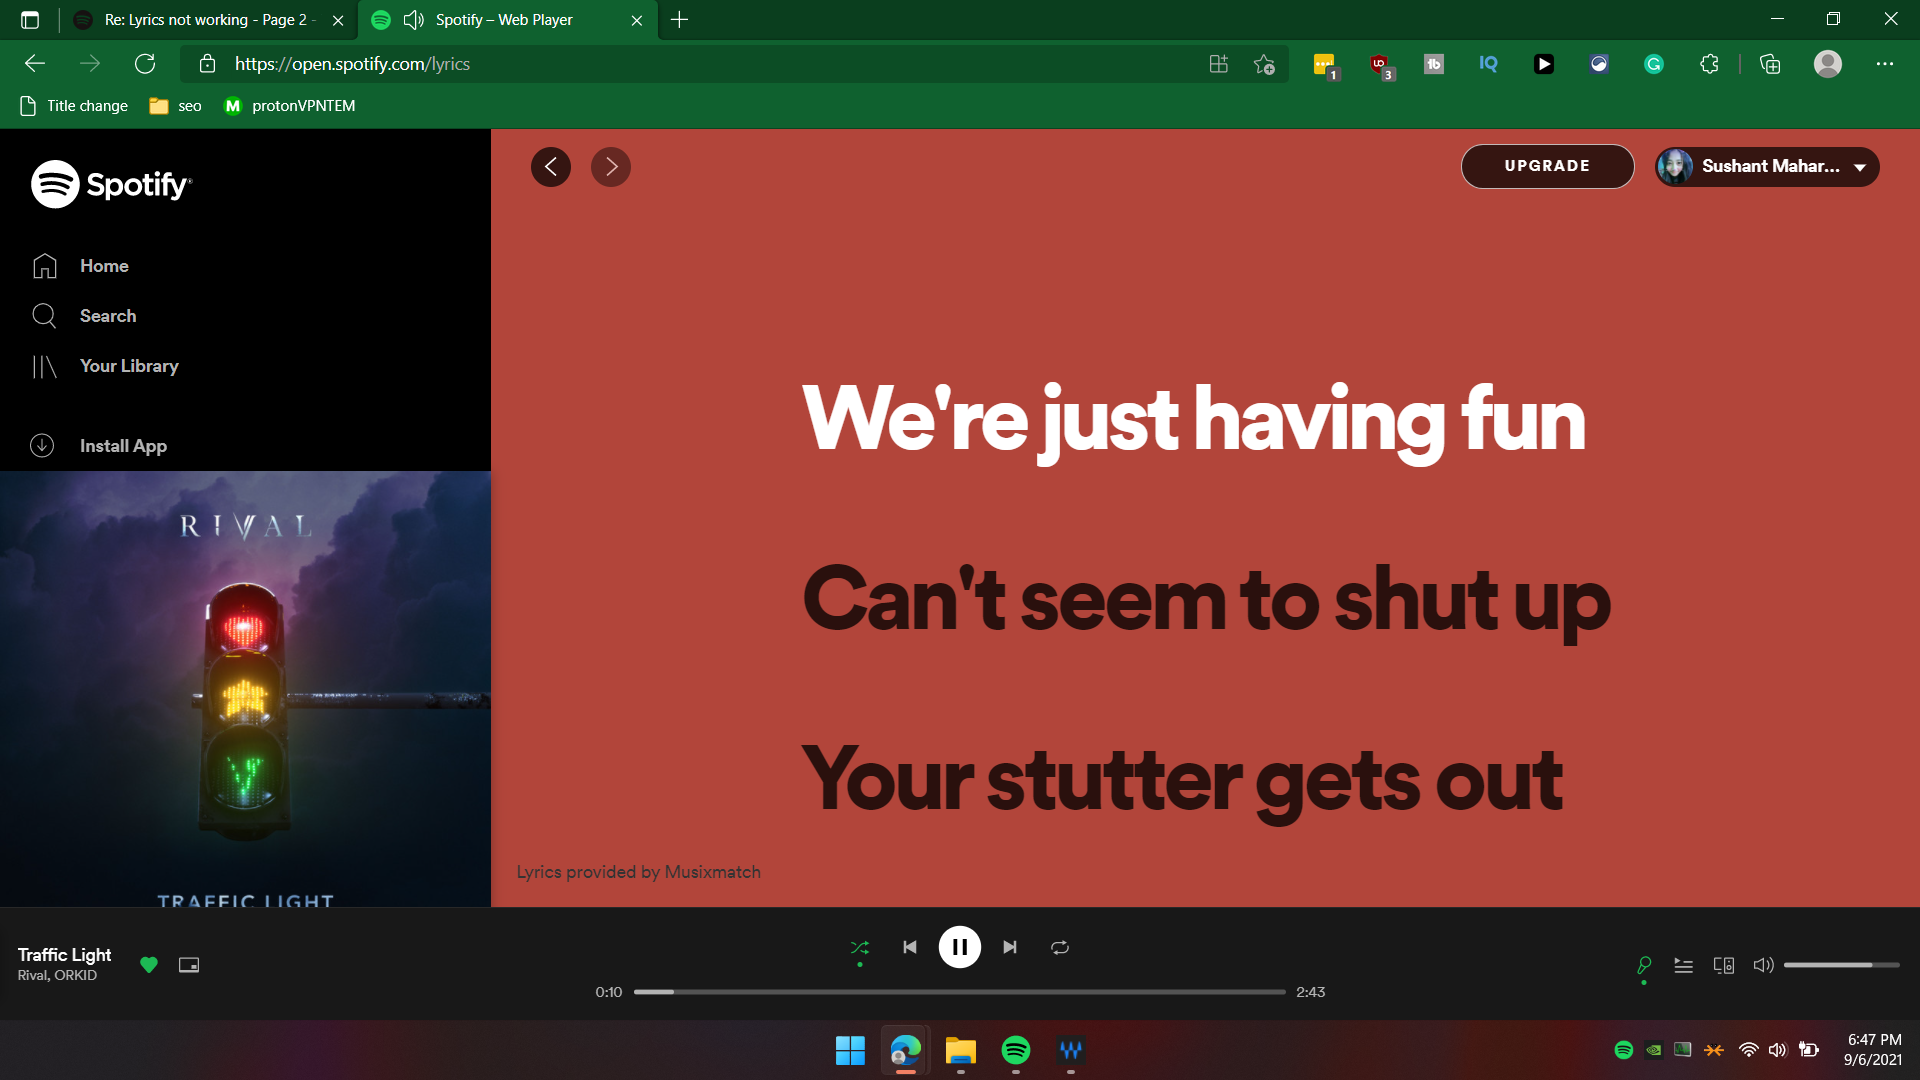The height and width of the screenshot is (1080, 1920).
Task: Enable repeat mode
Action: point(1060,947)
